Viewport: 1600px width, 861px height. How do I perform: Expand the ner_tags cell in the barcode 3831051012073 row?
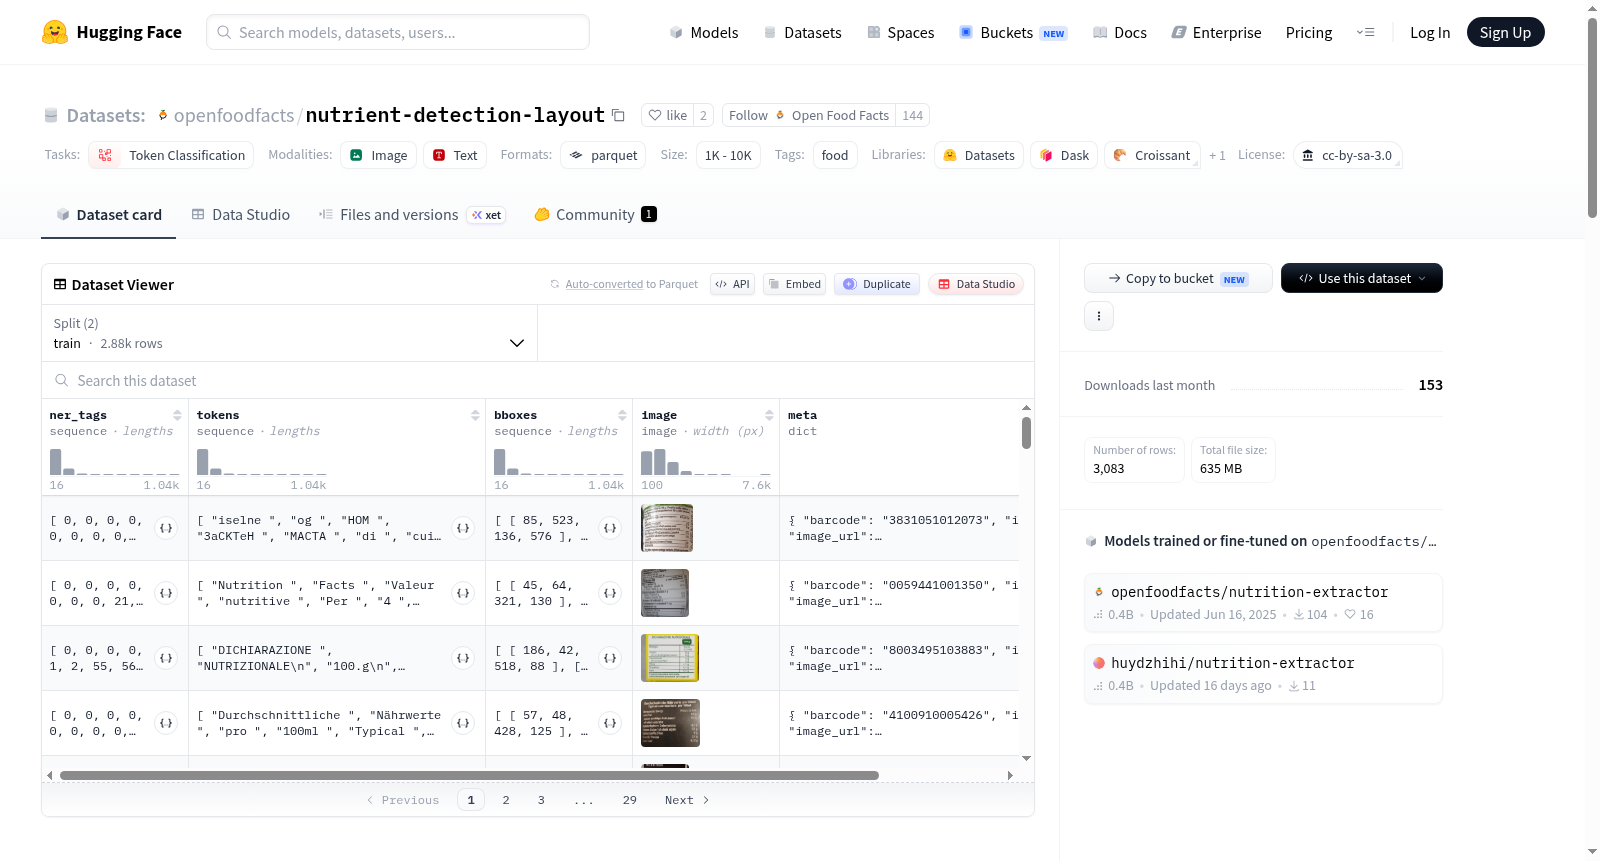166,528
